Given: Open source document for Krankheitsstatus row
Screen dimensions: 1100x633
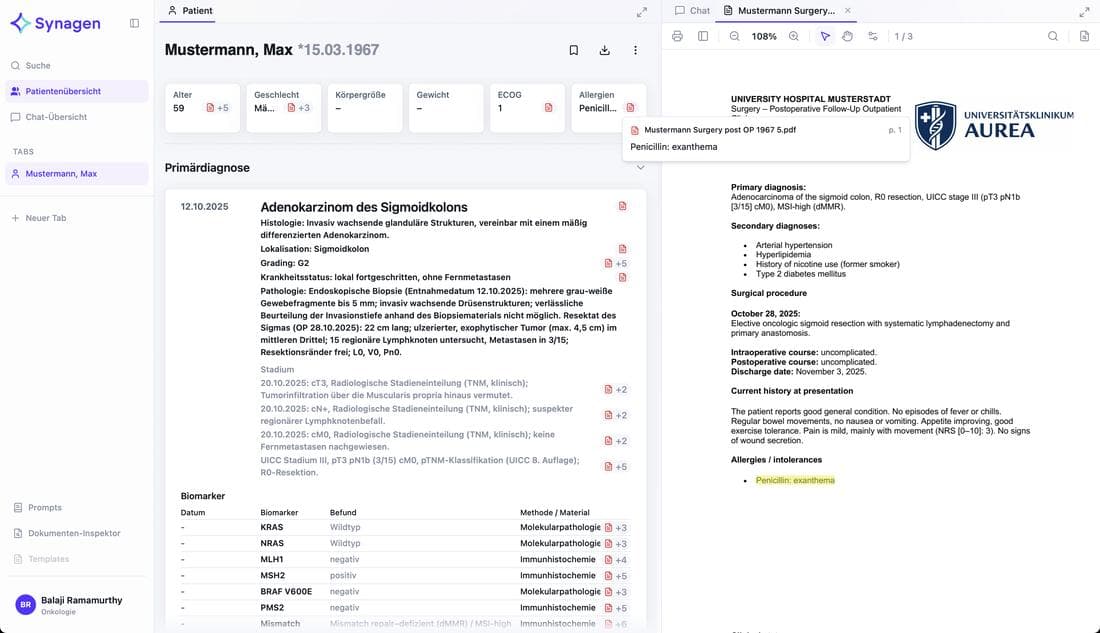Looking at the screenshot, I should coord(622,278).
